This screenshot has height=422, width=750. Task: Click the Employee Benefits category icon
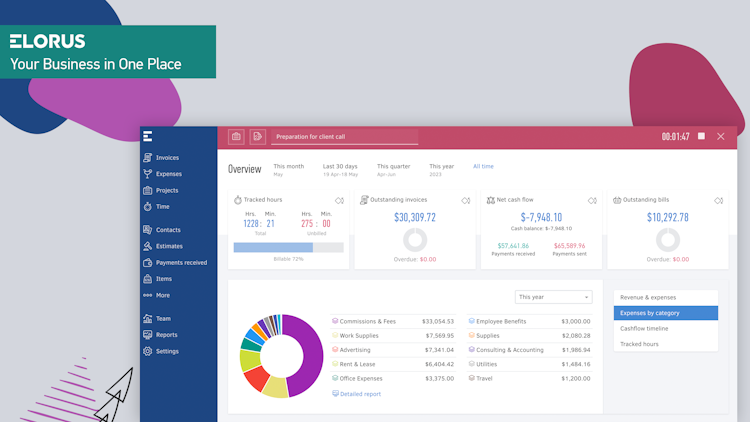pos(472,321)
